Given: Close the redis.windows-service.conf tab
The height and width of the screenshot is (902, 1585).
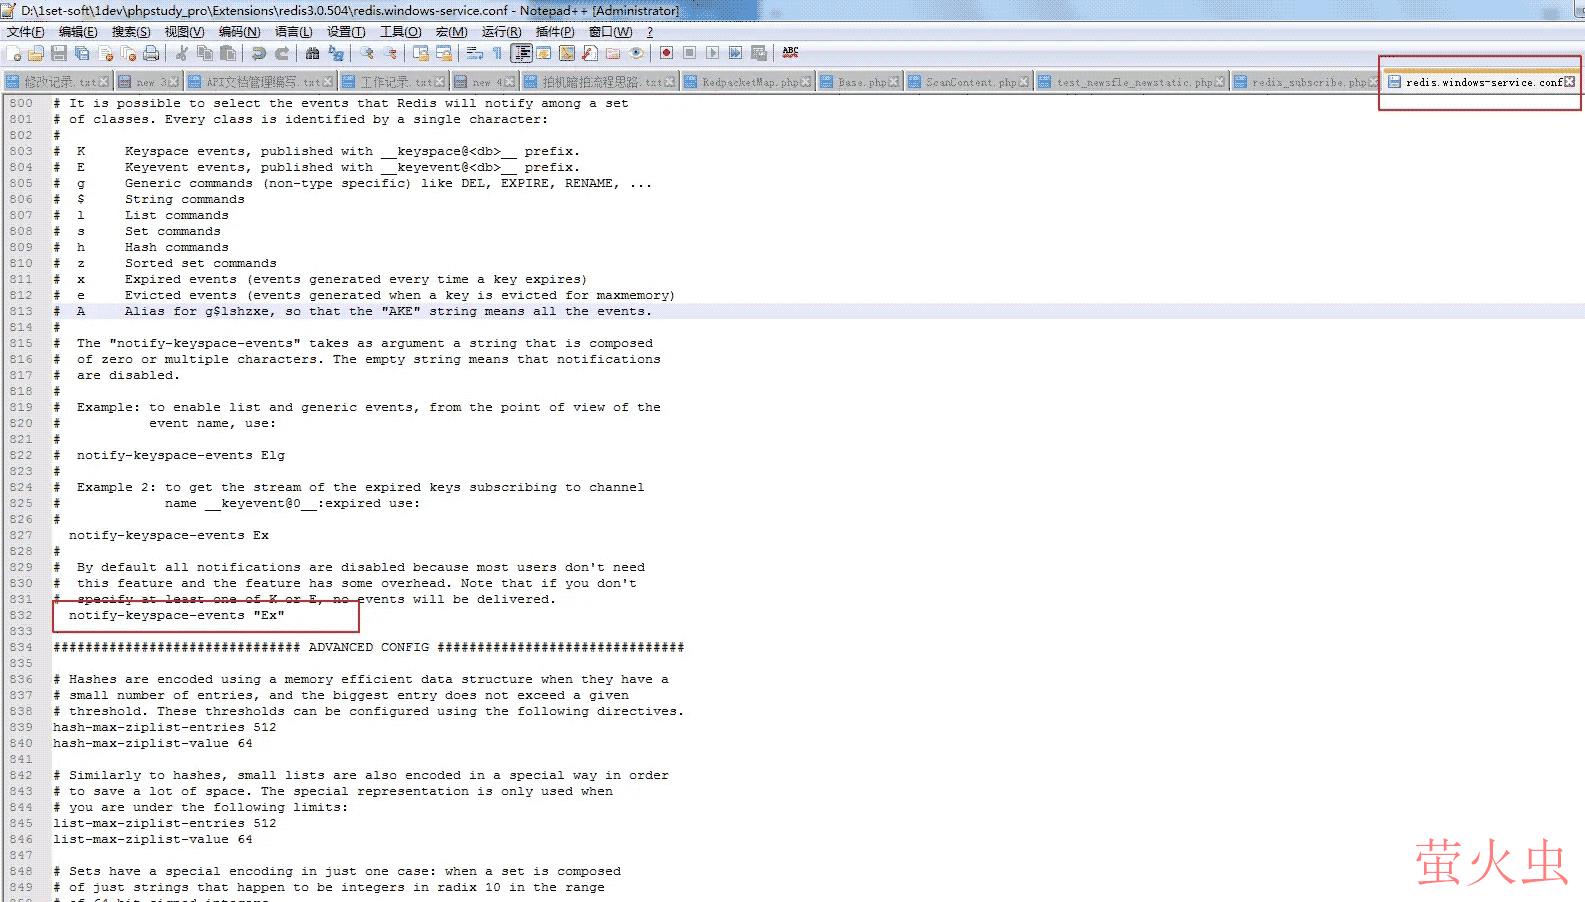Looking at the screenshot, I should click(1569, 82).
